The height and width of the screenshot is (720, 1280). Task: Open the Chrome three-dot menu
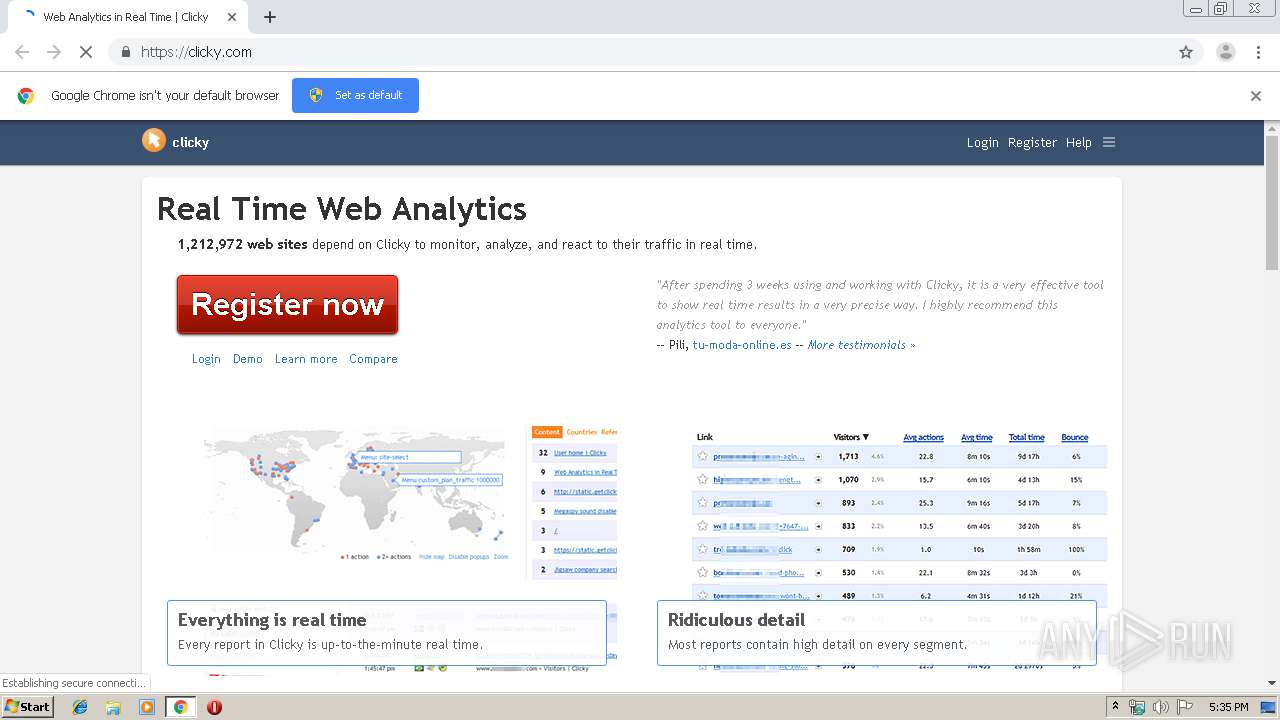coord(1258,52)
